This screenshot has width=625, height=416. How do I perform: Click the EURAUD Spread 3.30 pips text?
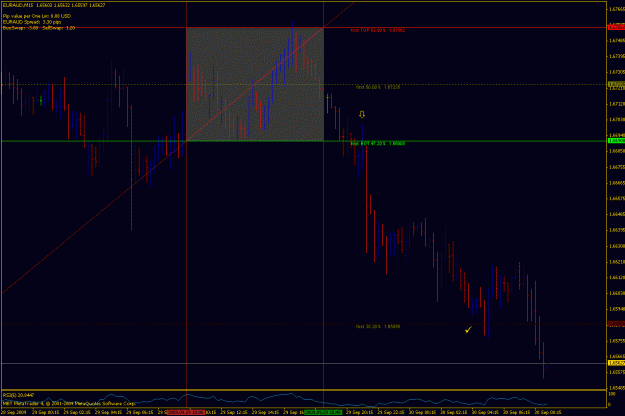[x=32, y=22]
